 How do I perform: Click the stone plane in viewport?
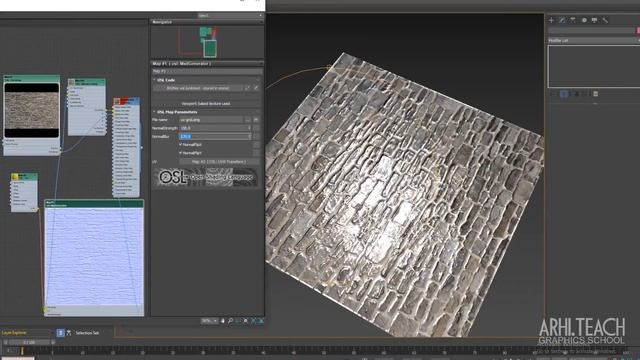[x=404, y=196]
